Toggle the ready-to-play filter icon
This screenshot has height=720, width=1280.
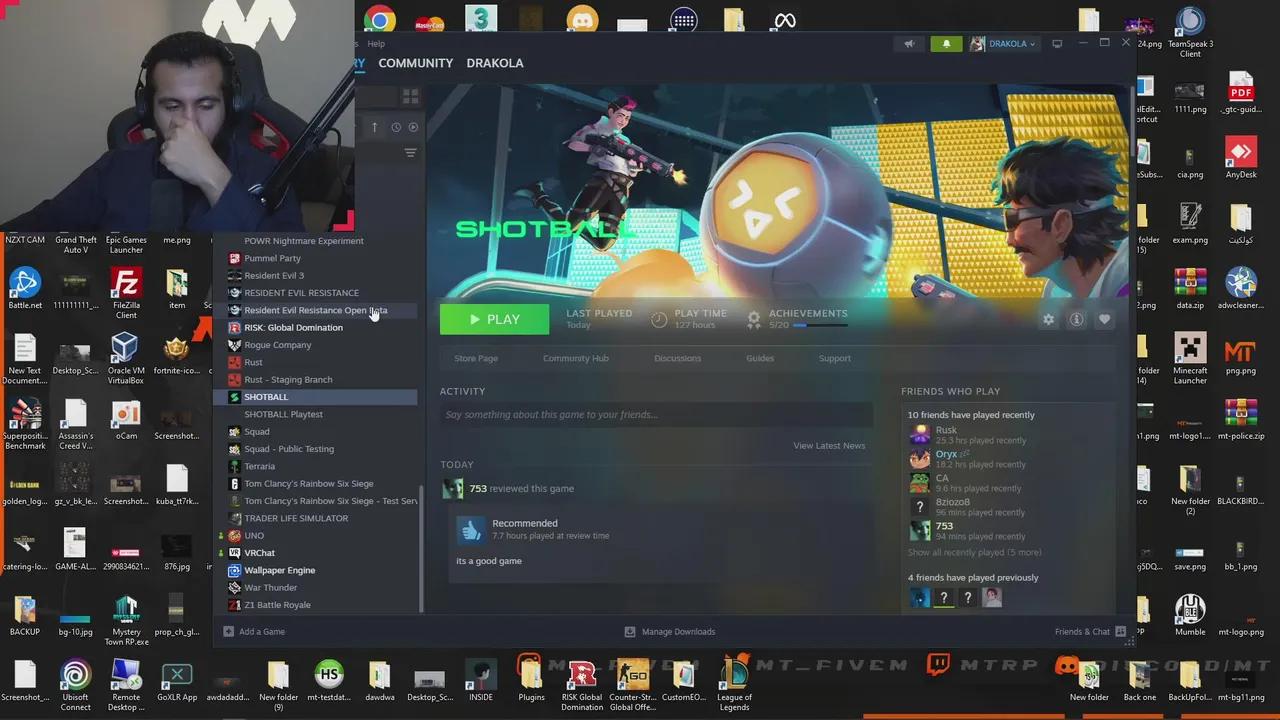[x=413, y=127]
